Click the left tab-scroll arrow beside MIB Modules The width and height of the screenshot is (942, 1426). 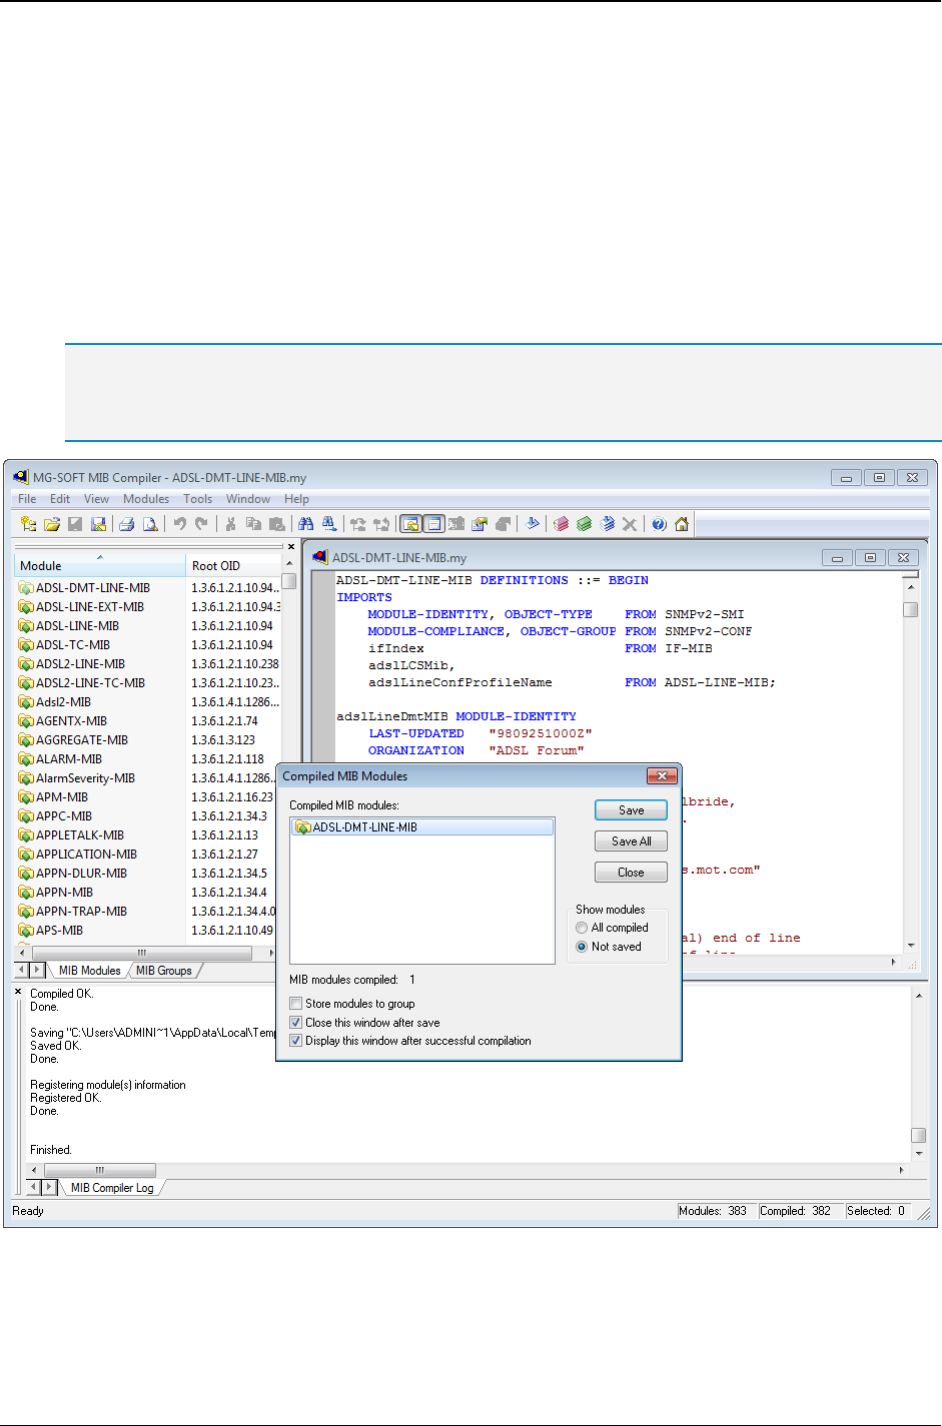coord(22,970)
